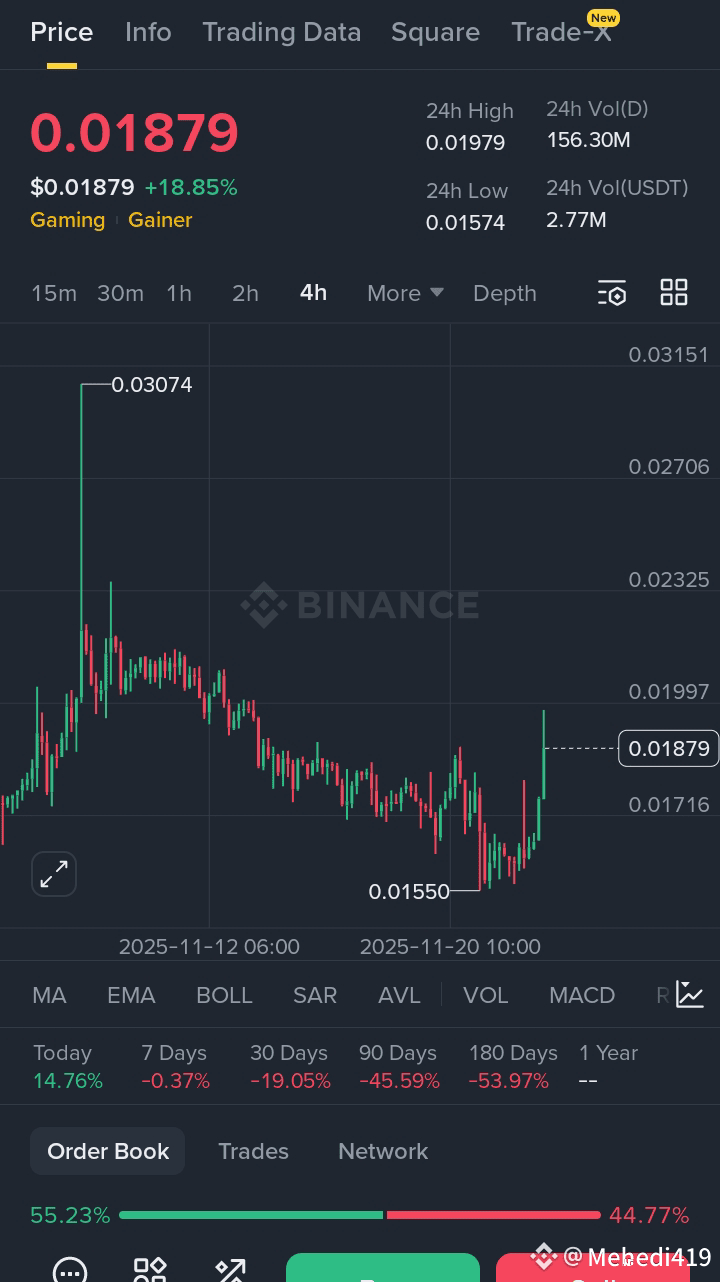720x1282 pixels.
Task: Select the 2h timeframe
Action: pos(245,293)
